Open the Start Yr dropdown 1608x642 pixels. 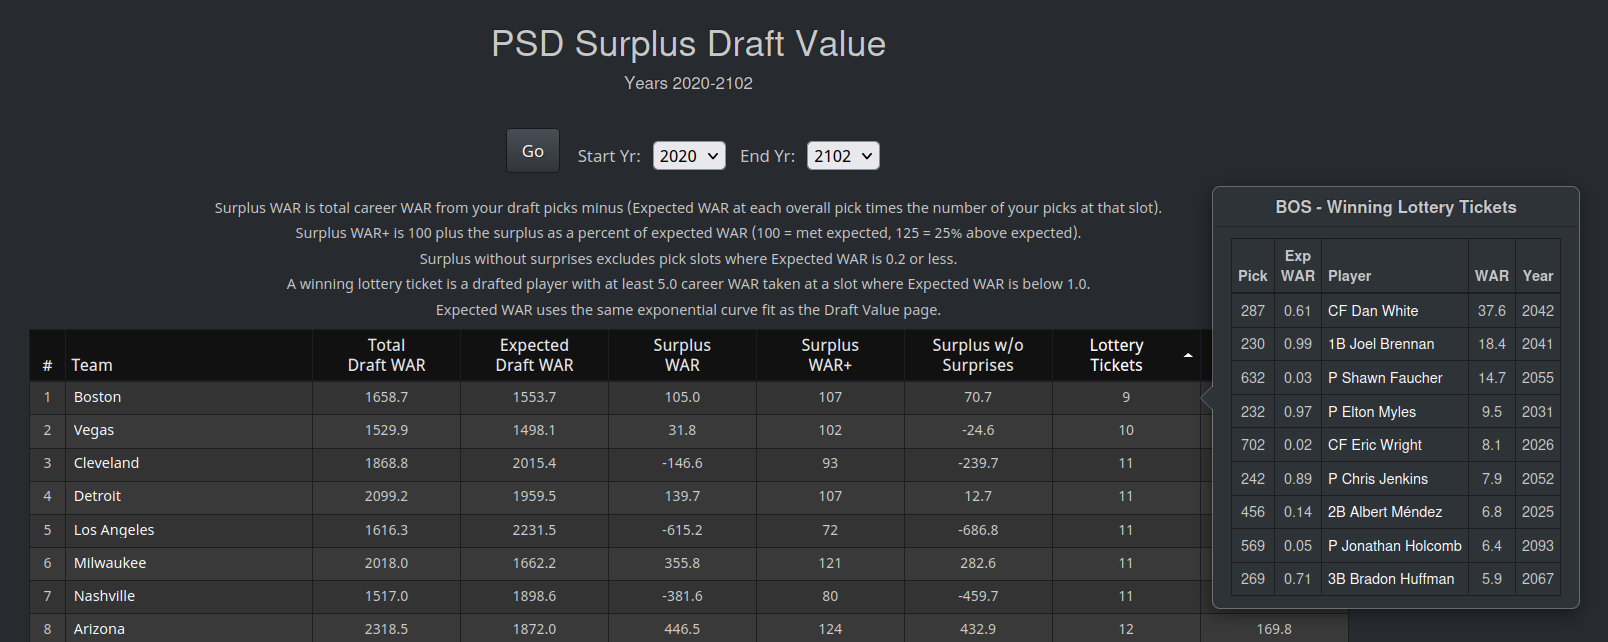click(x=689, y=156)
